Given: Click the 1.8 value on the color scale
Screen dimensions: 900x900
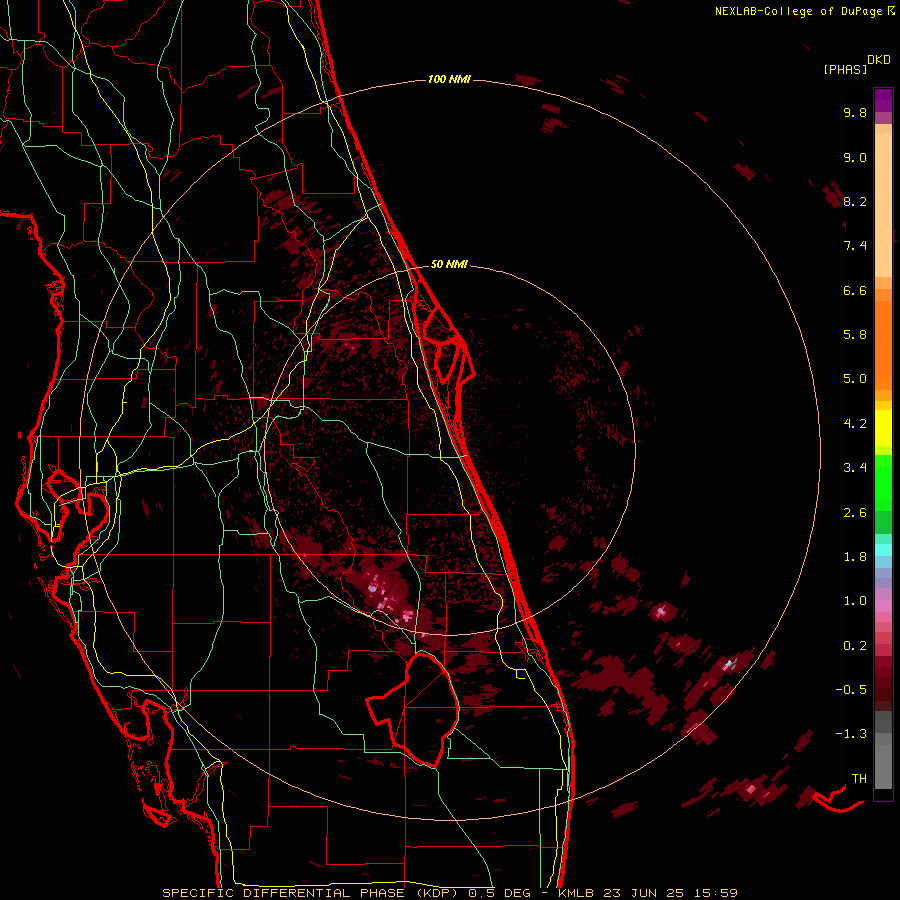Looking at the screenshot, I should click(x=855, y=557).
